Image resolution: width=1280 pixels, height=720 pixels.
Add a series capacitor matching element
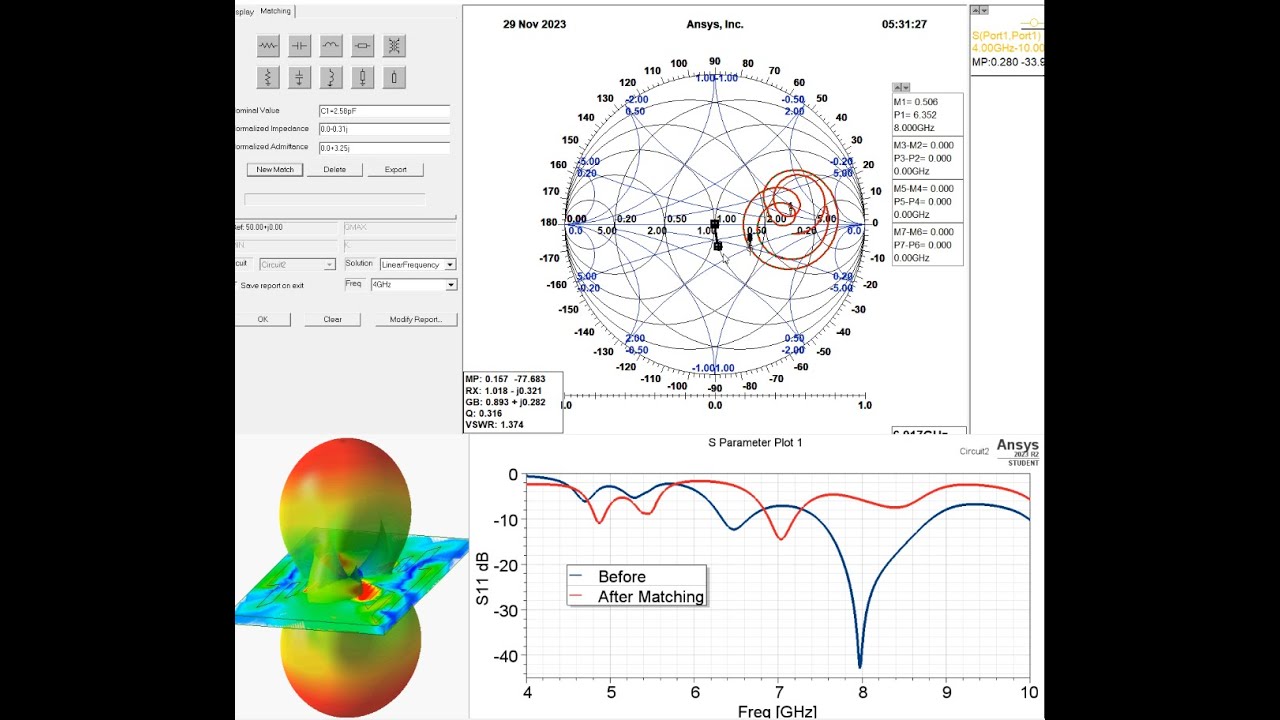coord(299,45)
